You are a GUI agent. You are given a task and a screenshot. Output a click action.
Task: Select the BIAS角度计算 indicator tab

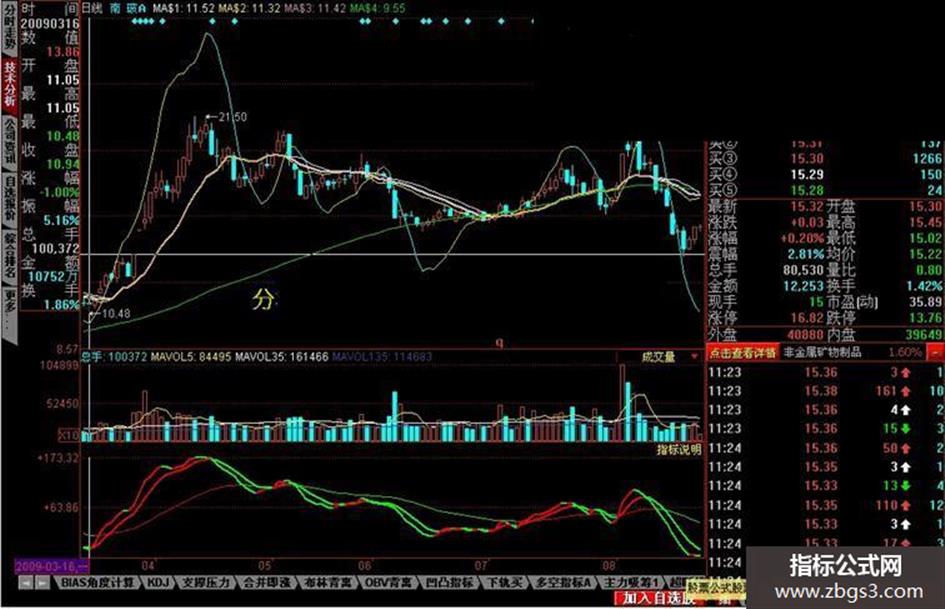[x=98, y=582]
